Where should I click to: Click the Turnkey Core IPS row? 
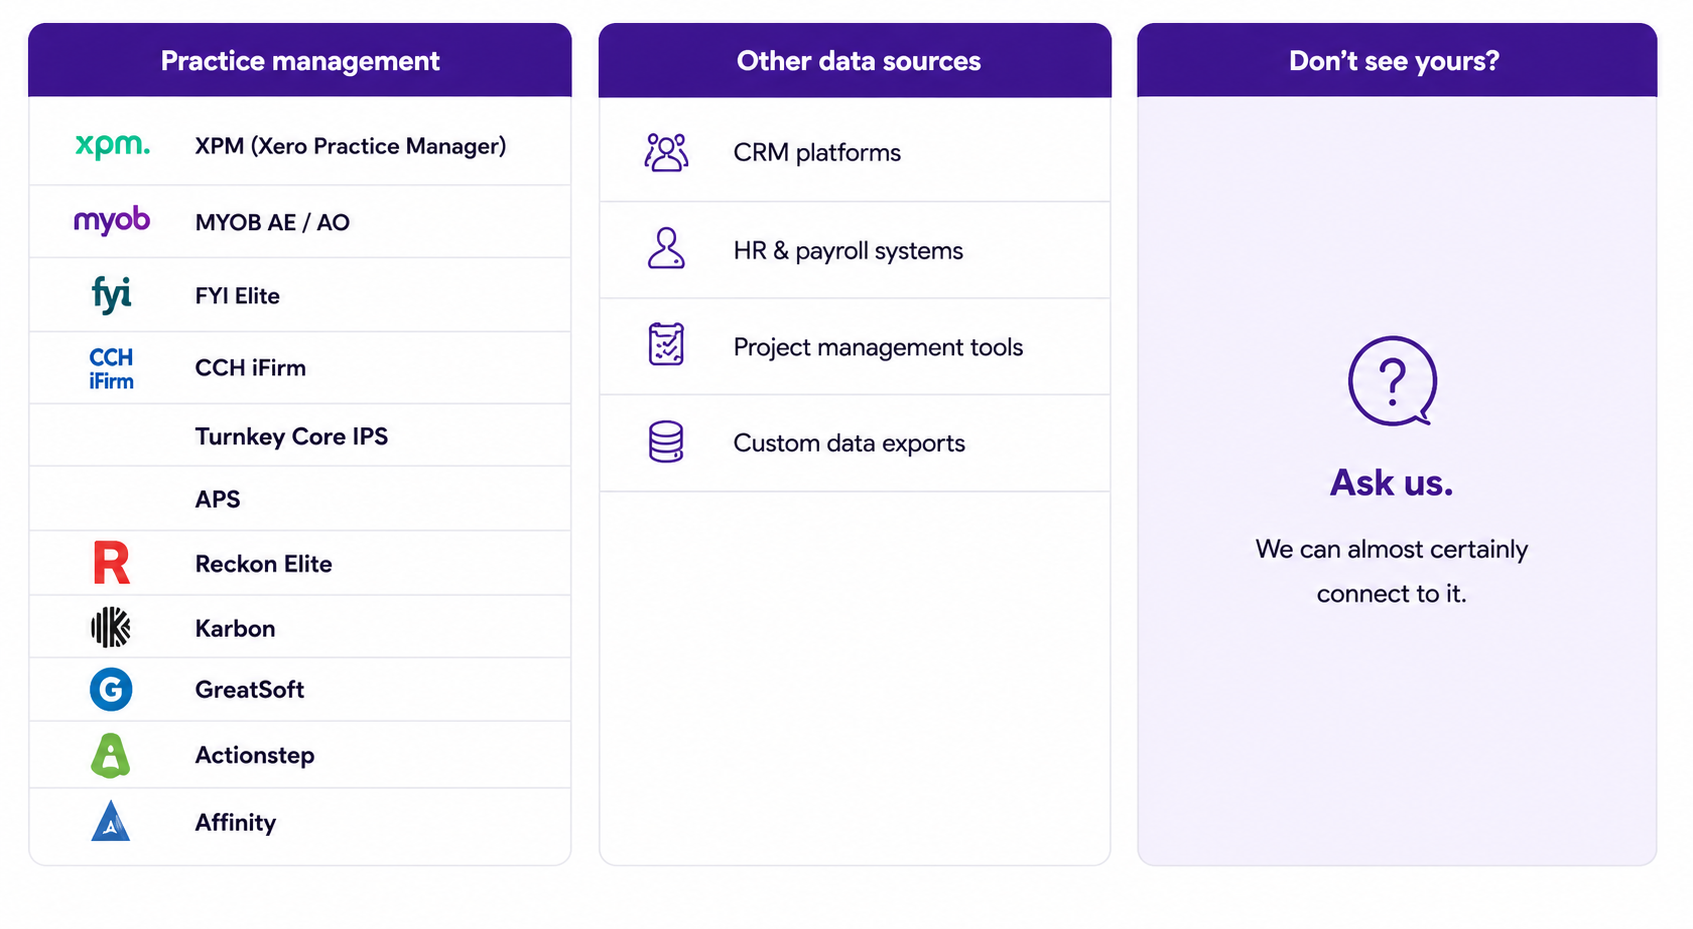(300, 436)
